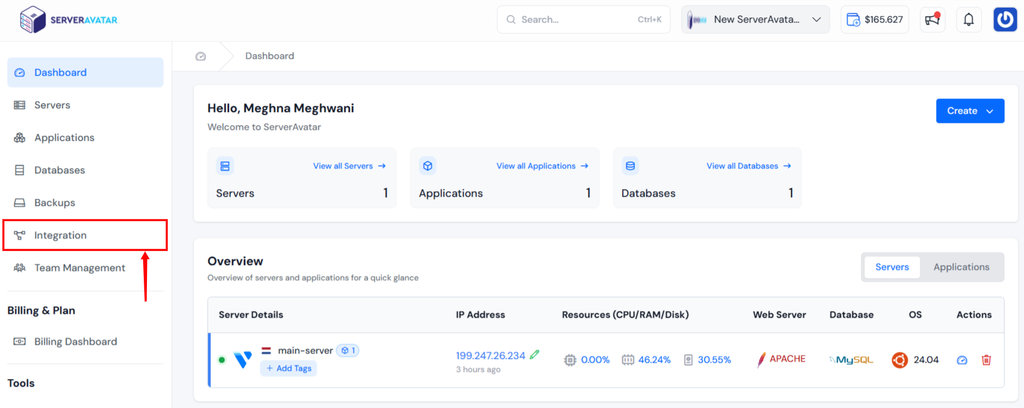Click Dashboard breadcrumb text
Image resolution: width=1024 pixels, height=408 pixels.
point(270,56)
